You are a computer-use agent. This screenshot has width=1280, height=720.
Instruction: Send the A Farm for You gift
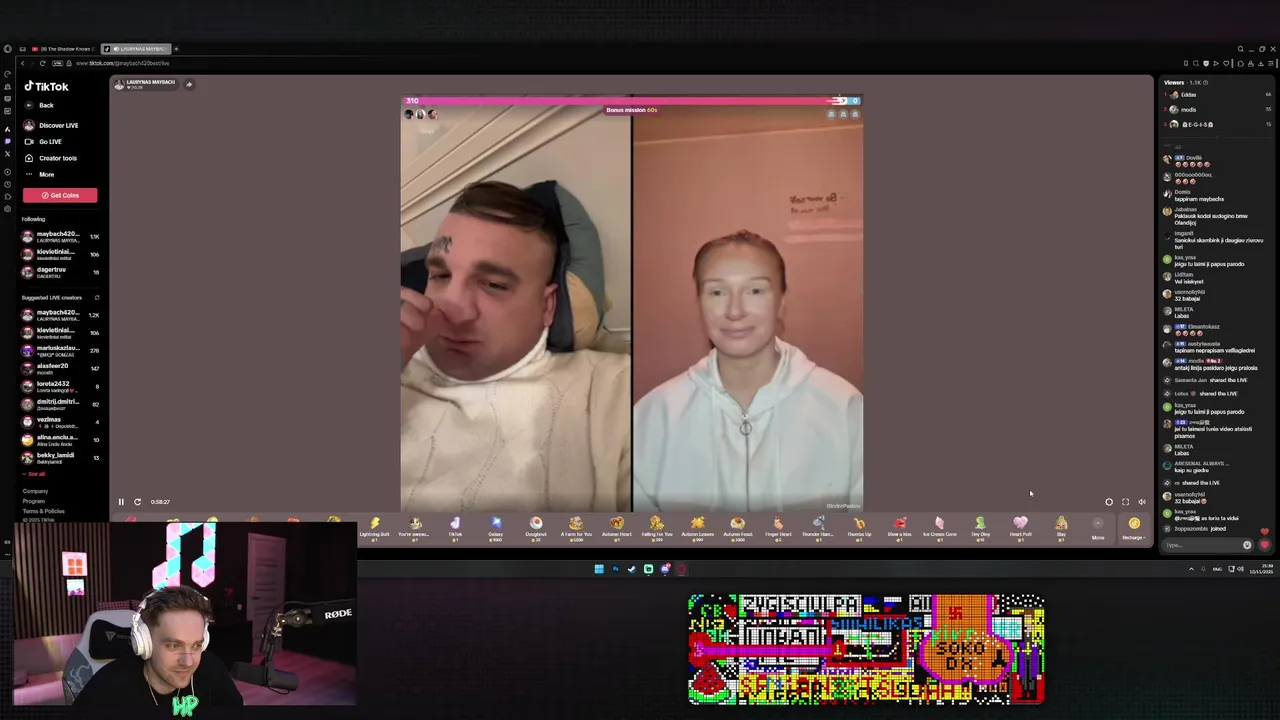(576, 528)
